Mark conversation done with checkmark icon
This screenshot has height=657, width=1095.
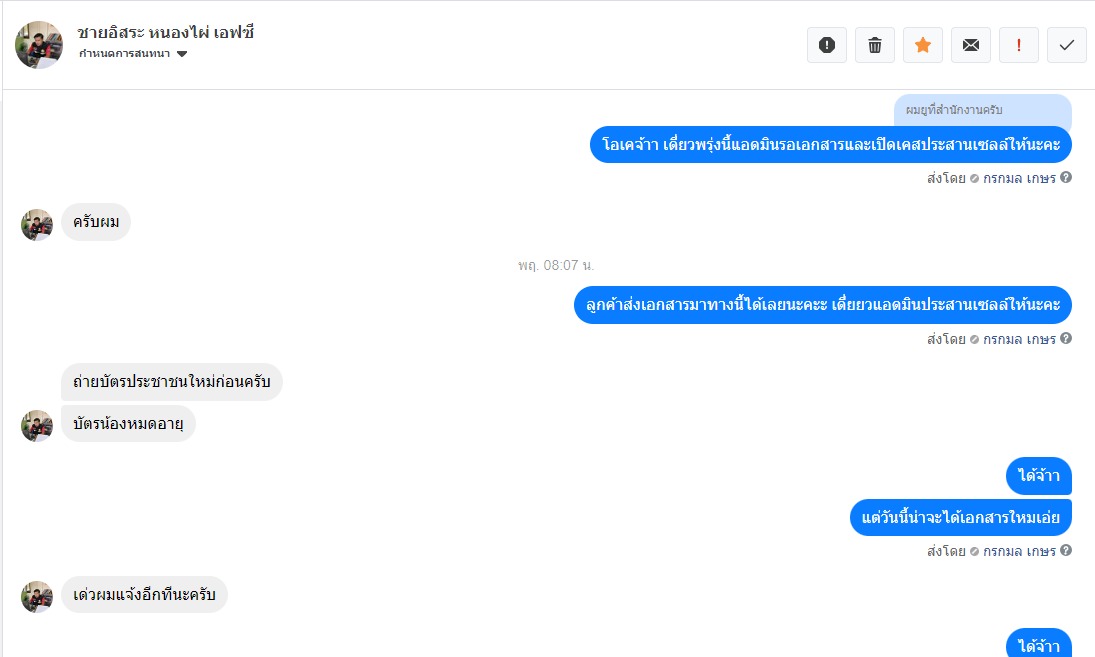1066,45
